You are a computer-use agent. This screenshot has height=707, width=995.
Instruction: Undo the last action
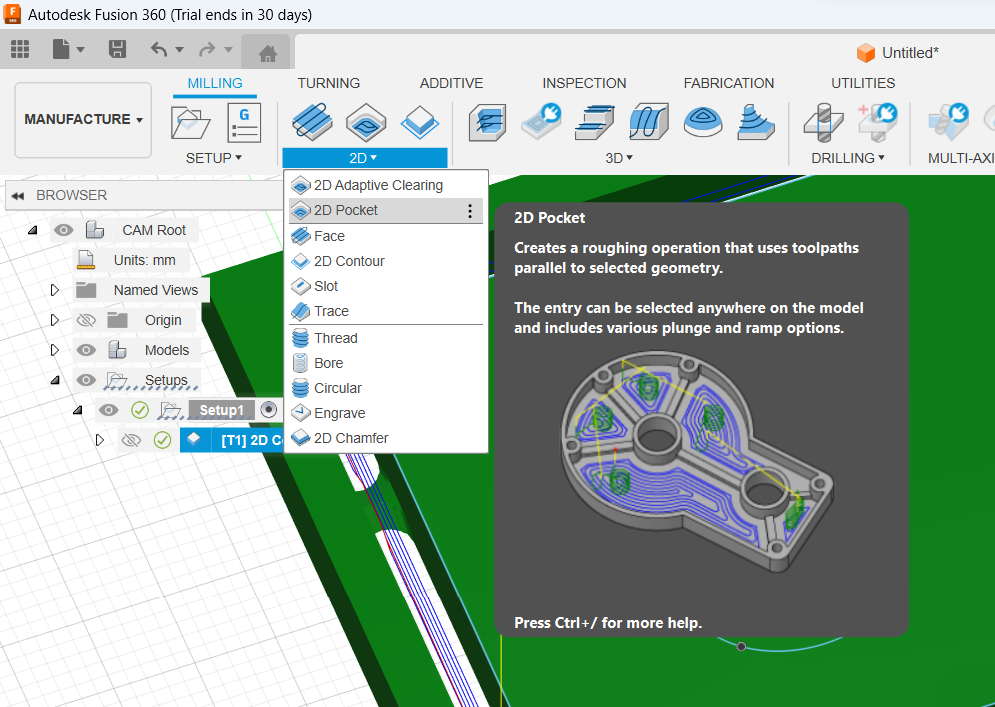coord(159,50)
